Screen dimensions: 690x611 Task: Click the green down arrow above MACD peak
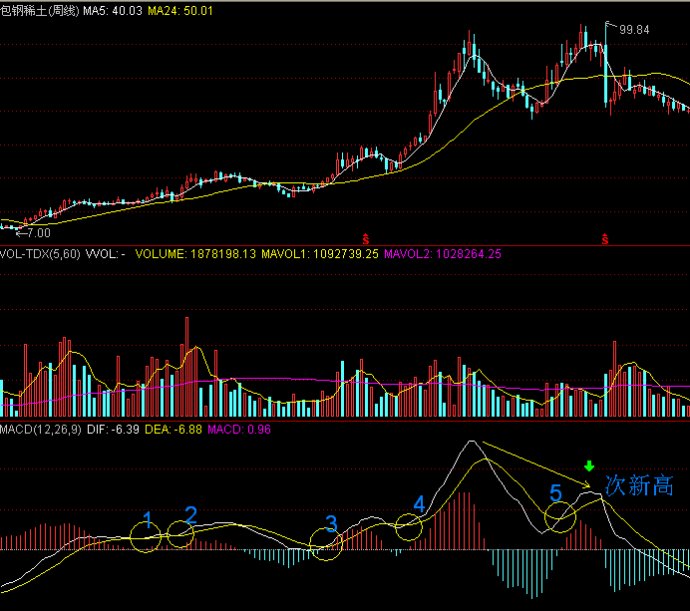[590, 465]
